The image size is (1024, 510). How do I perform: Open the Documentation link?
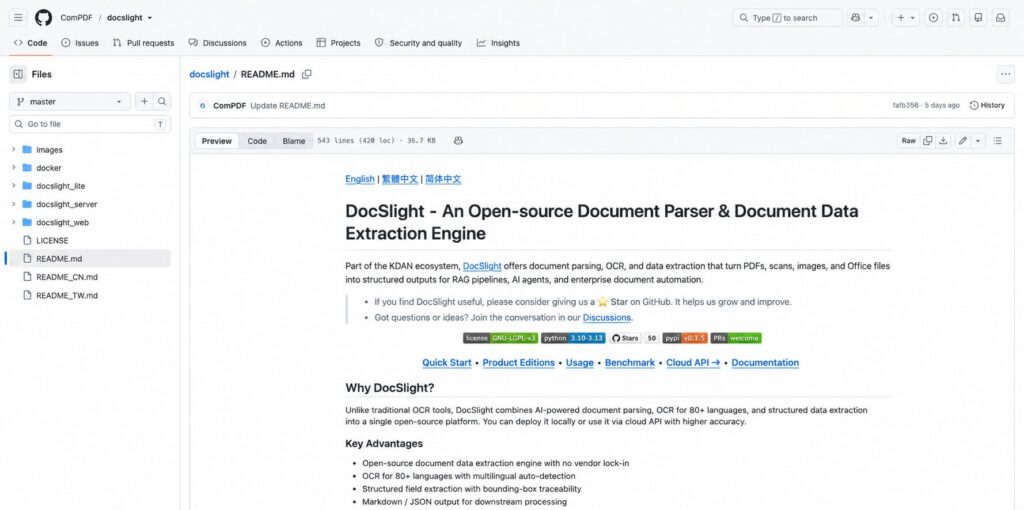(x=765, y=363)
